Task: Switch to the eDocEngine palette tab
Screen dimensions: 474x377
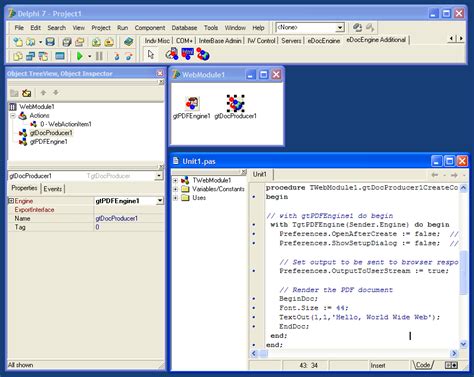Action: point(323,41)
